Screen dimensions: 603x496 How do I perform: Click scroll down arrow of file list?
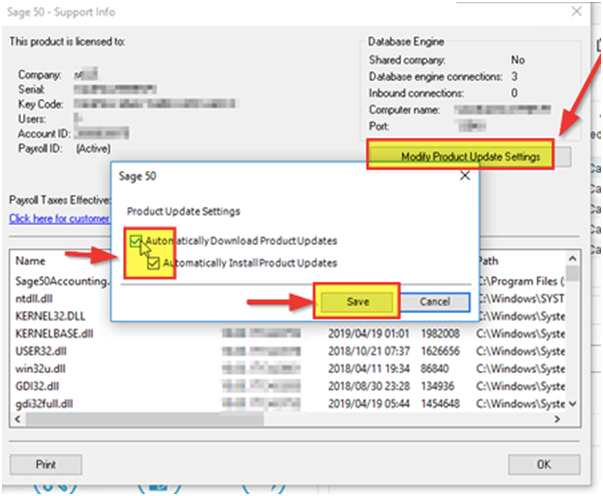click(572, 404)
